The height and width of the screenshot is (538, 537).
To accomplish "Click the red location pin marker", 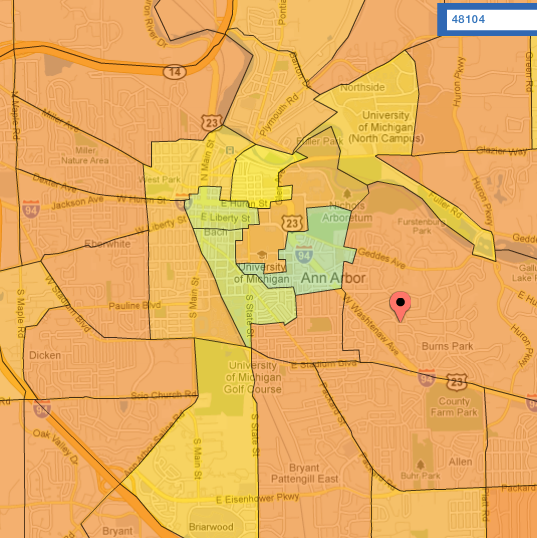I will coord(400,306).
